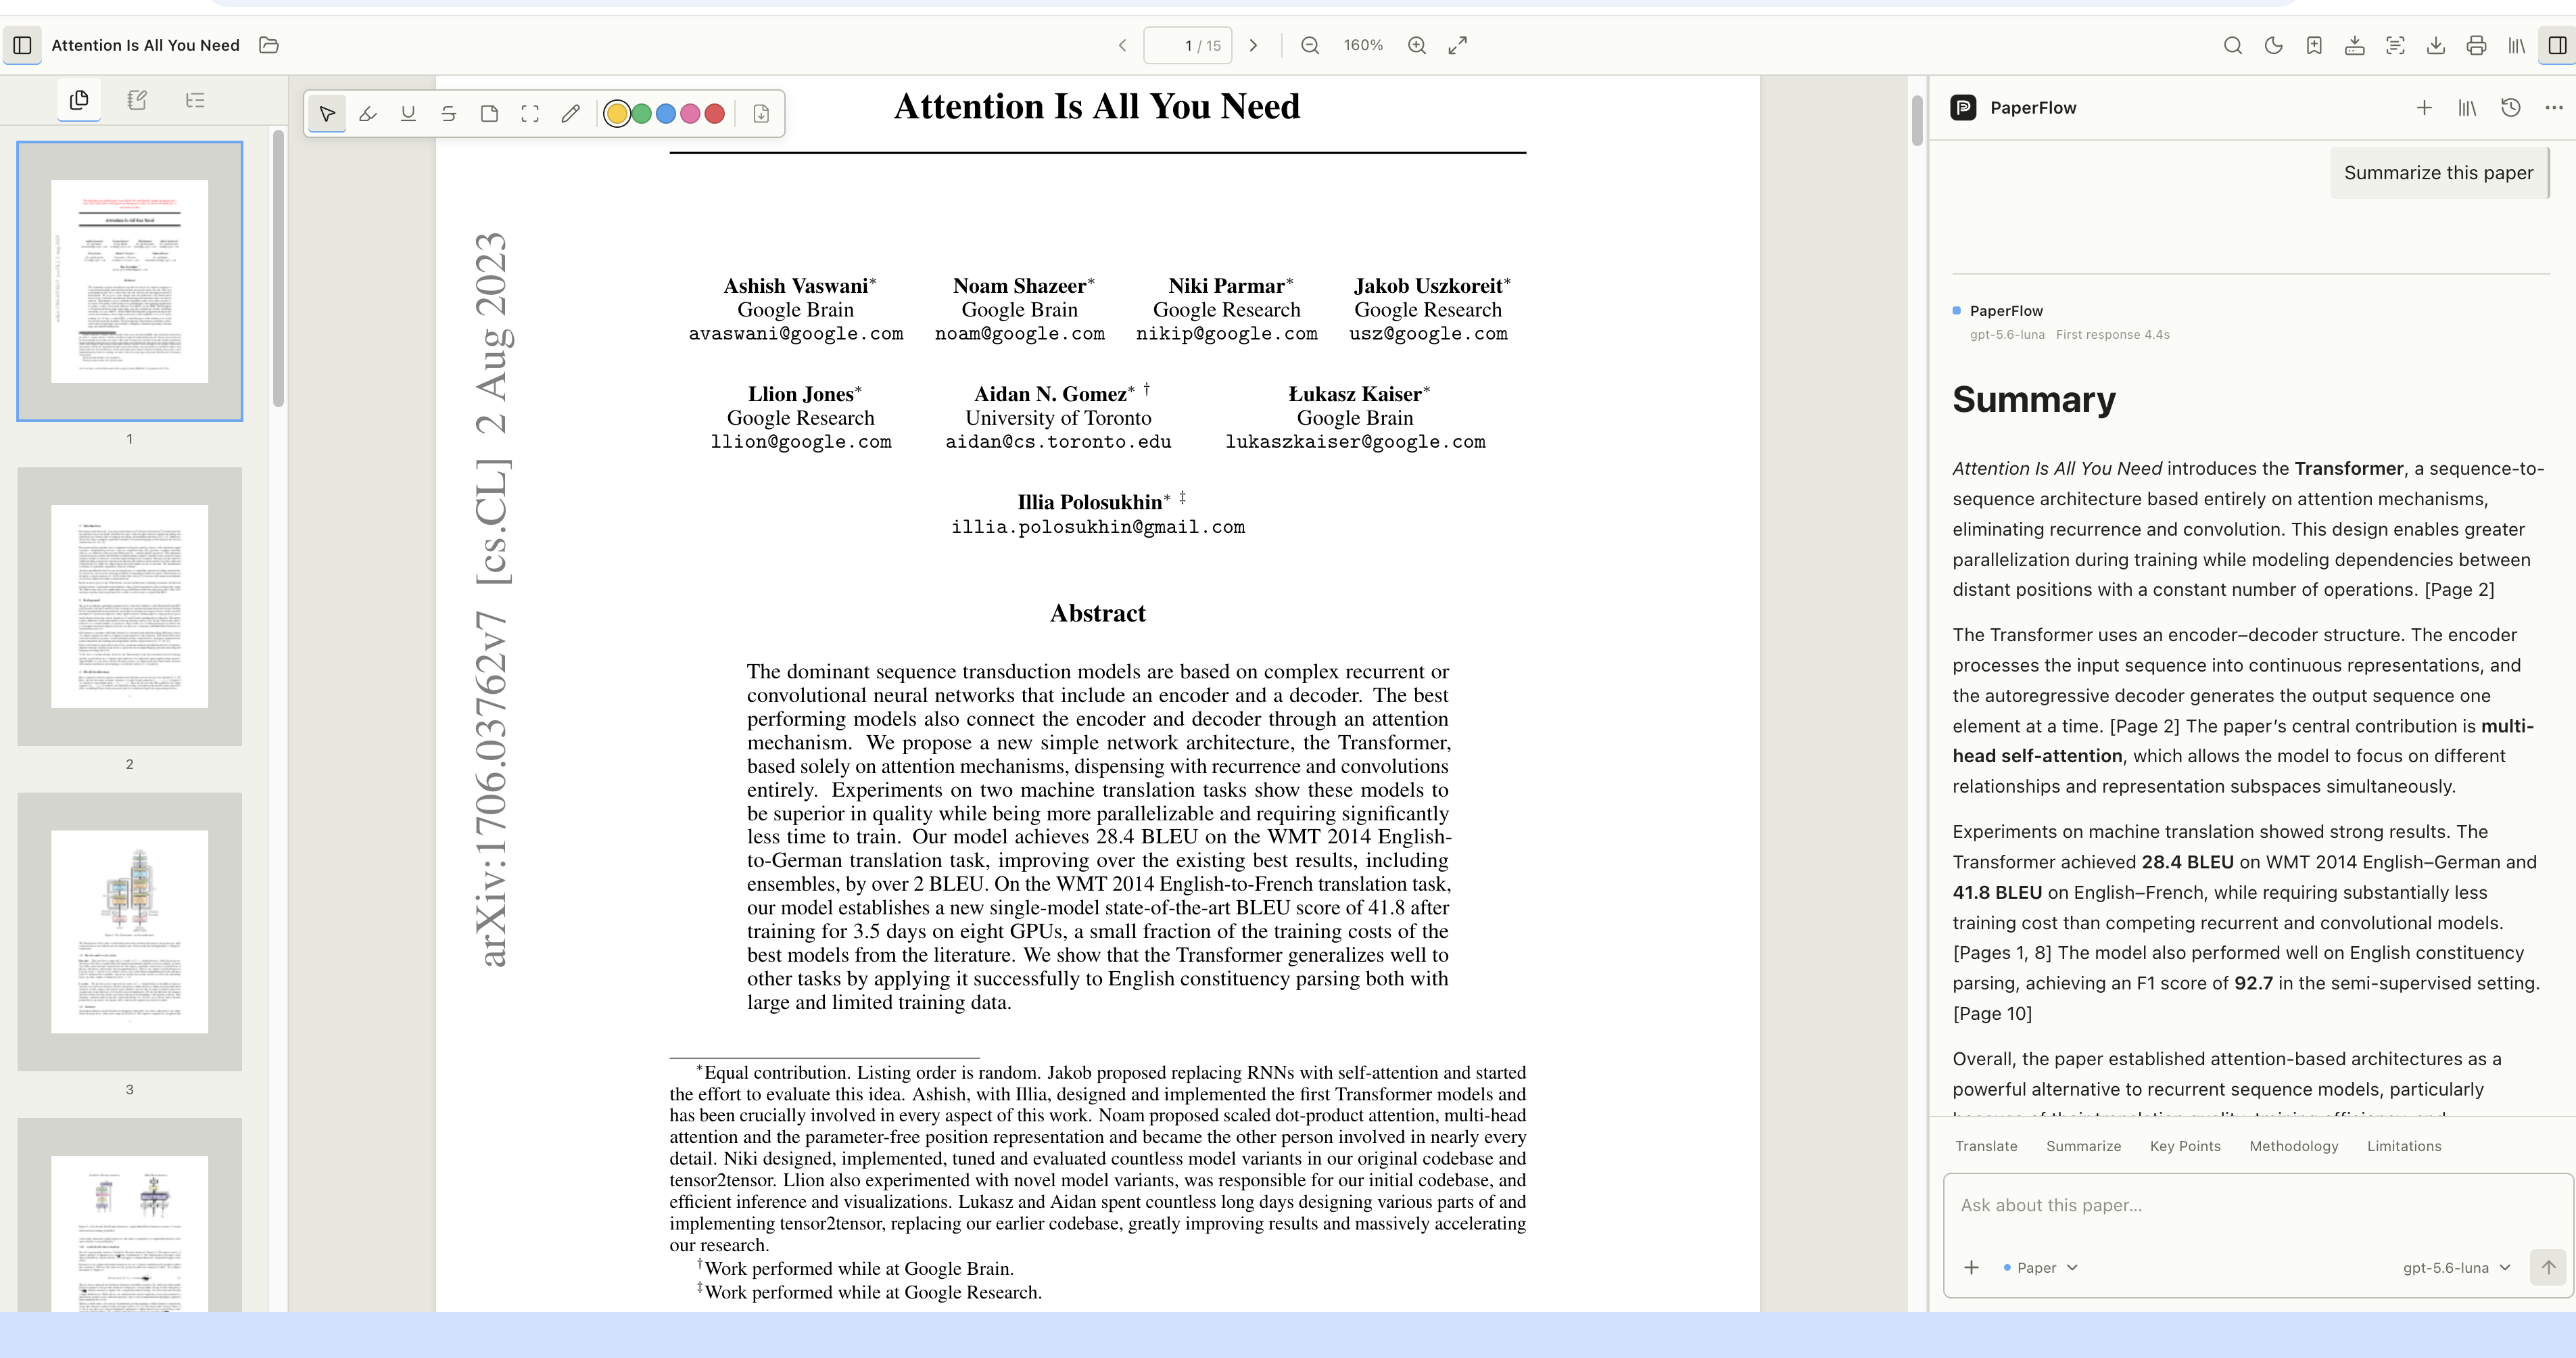
Task: Enter fullscreen with the expand arrows icon
Action: pyautogui.click(x=1458, y=45)
